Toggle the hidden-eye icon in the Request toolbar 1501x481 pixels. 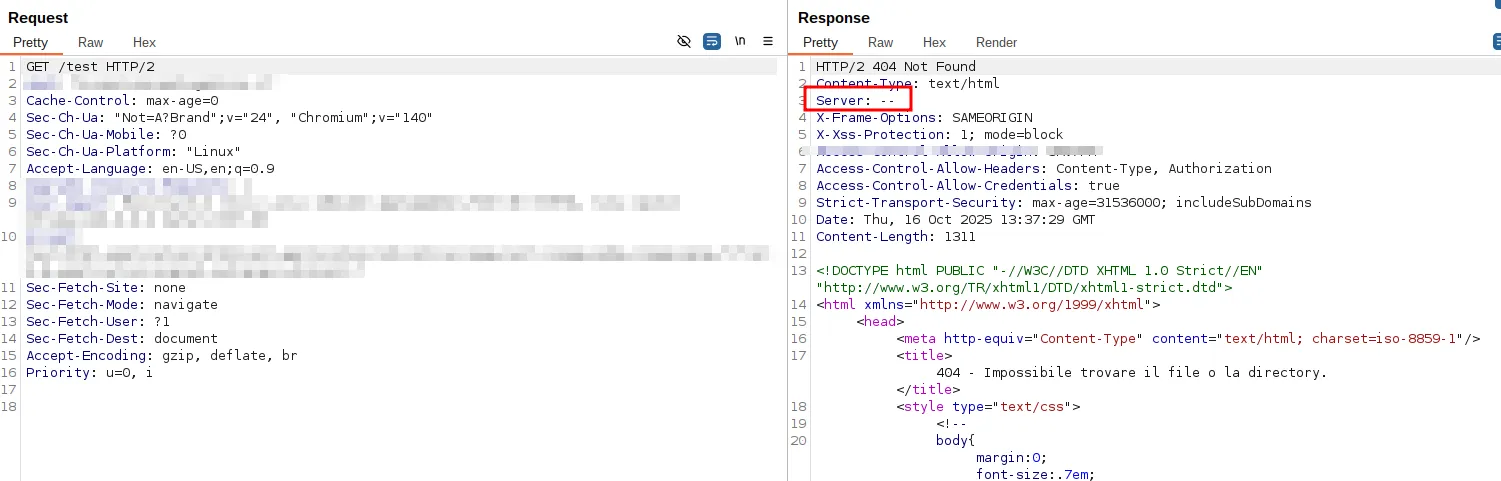click(684, 42)
